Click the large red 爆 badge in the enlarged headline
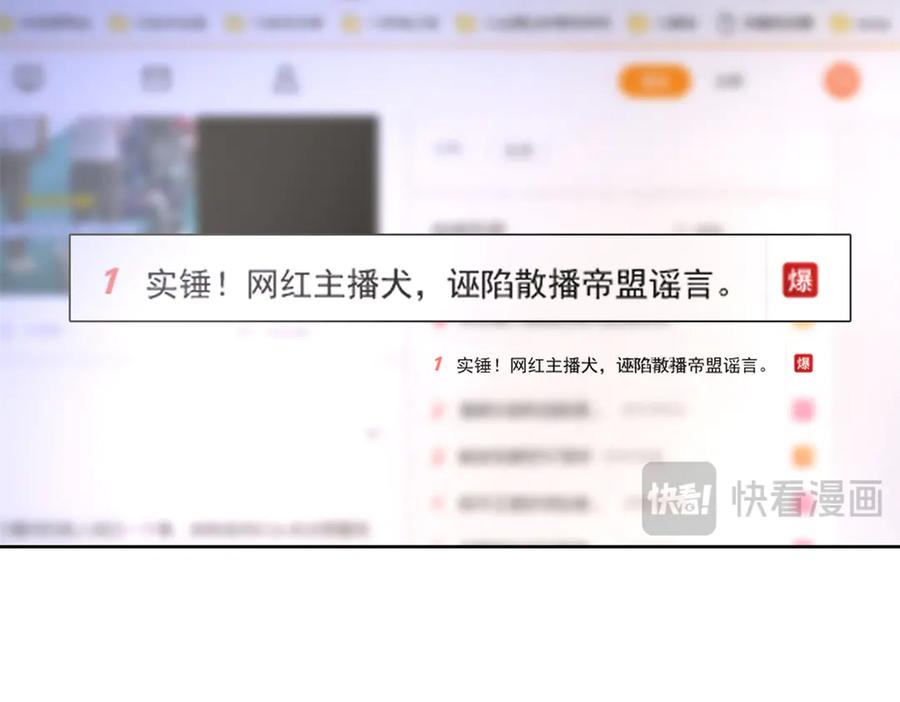Viewport: 900px width, 702px height. [799, 280]
